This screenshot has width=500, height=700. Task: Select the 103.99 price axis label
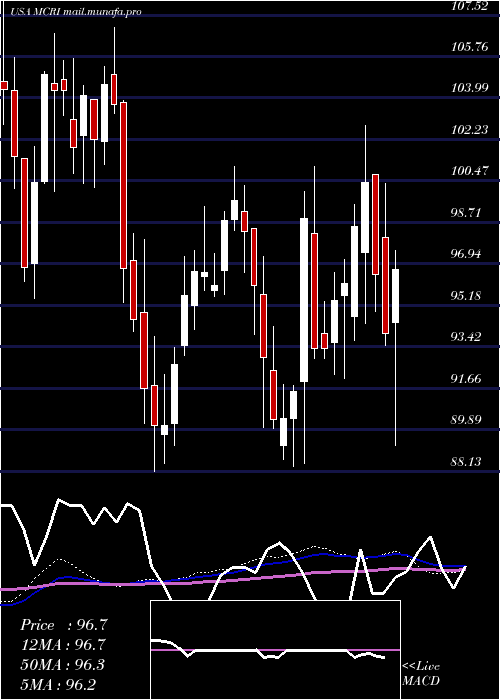(470, 88)
